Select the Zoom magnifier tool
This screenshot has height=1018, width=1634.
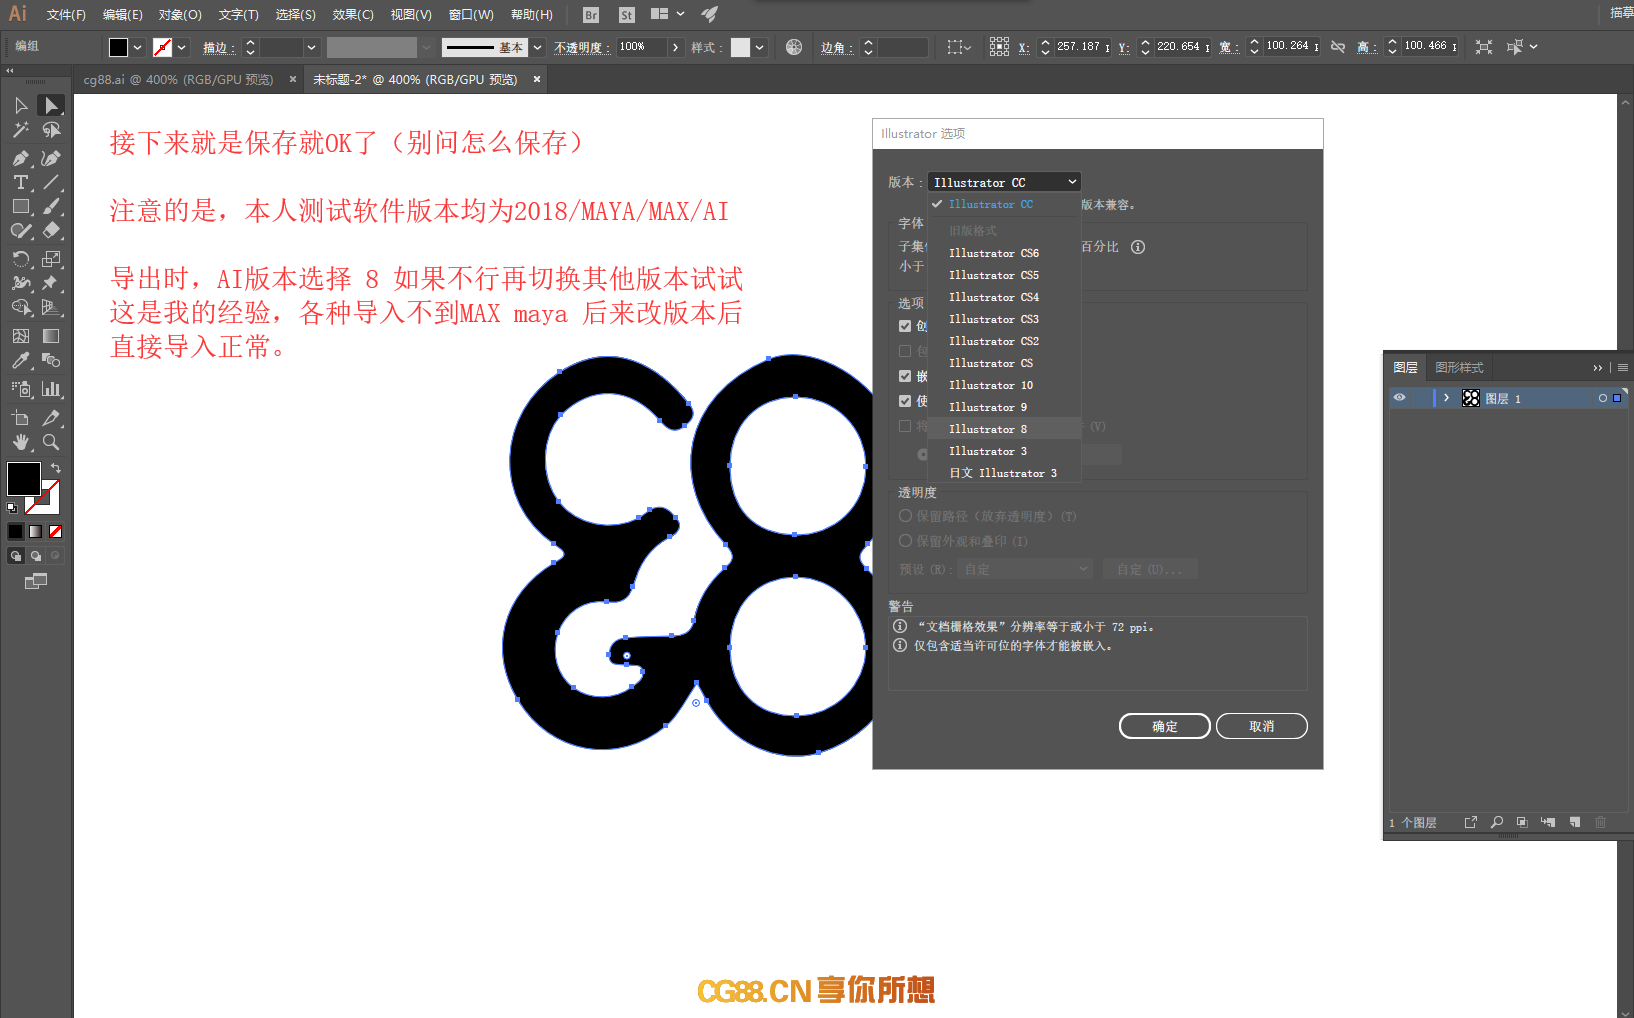click(51, 442)
